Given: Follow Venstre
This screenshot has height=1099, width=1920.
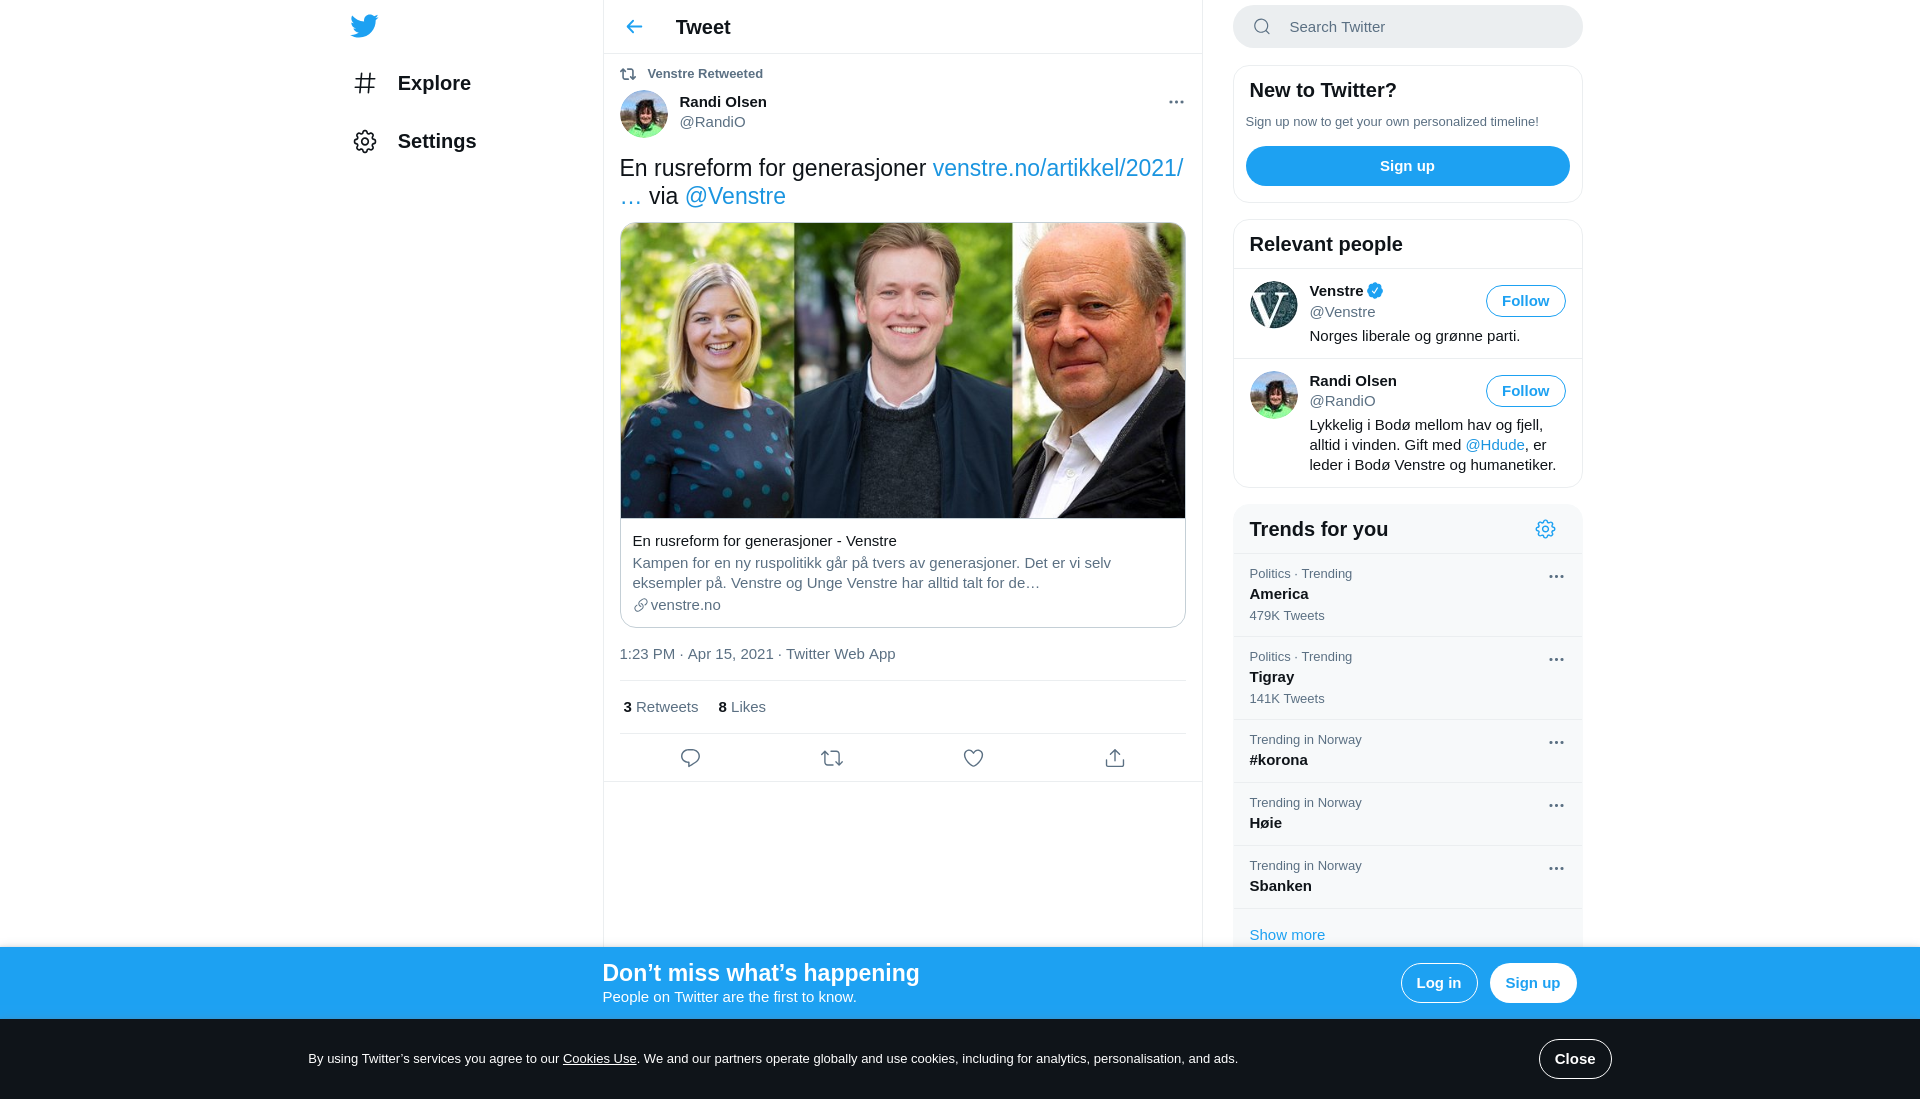Looking at the screenshot, I should pos(1525,301).
